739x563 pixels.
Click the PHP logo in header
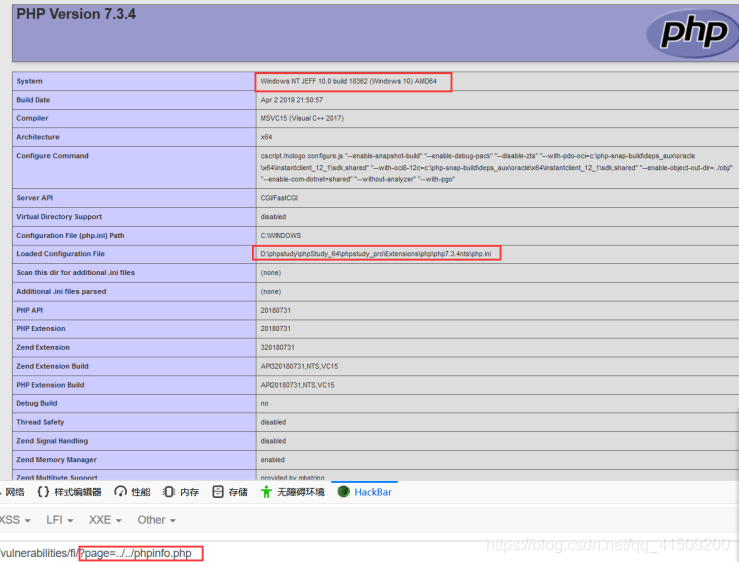pyautogui.click(x=693, y=32)
